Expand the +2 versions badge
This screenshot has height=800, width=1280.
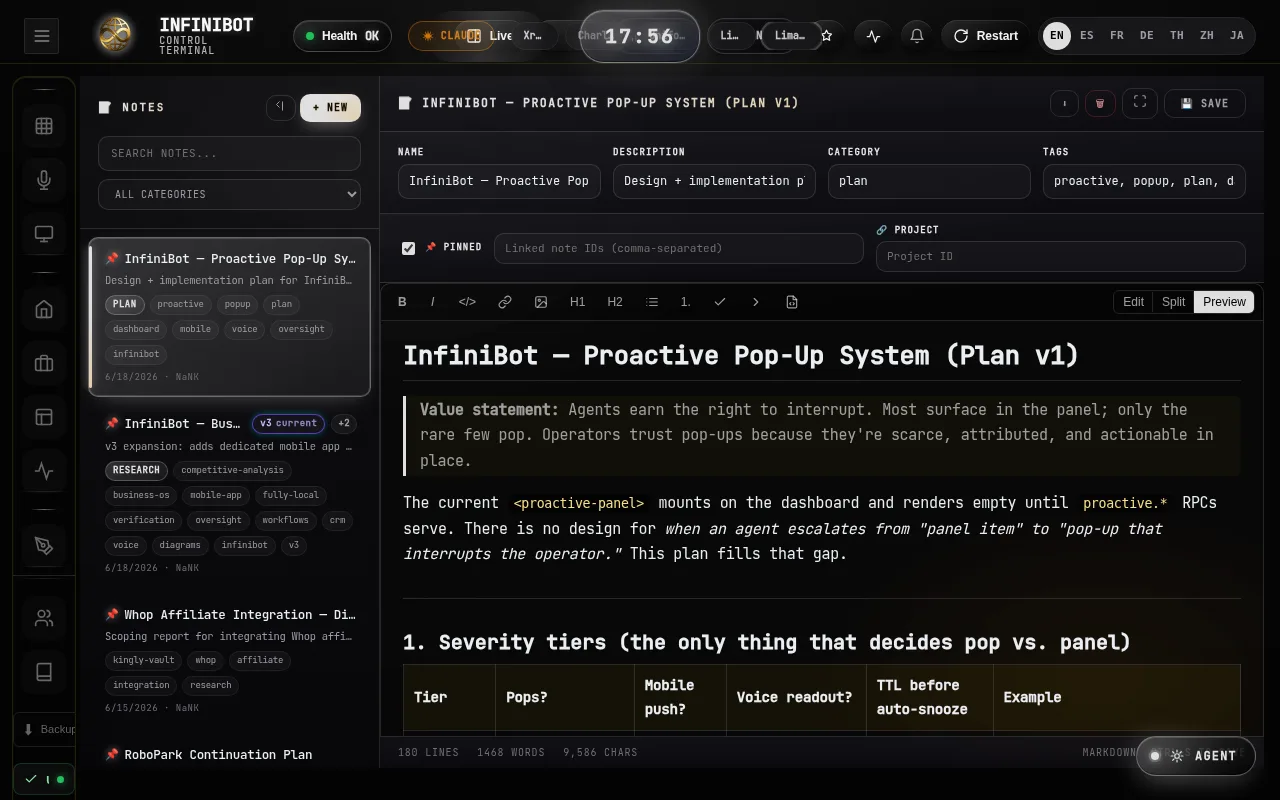(343, 423)
